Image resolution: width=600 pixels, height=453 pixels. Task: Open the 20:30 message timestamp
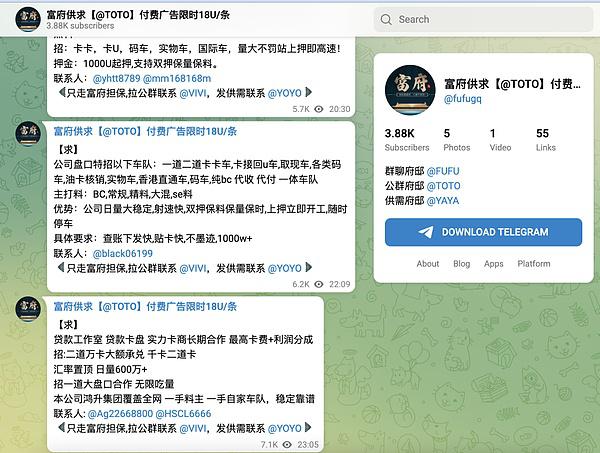339,109
